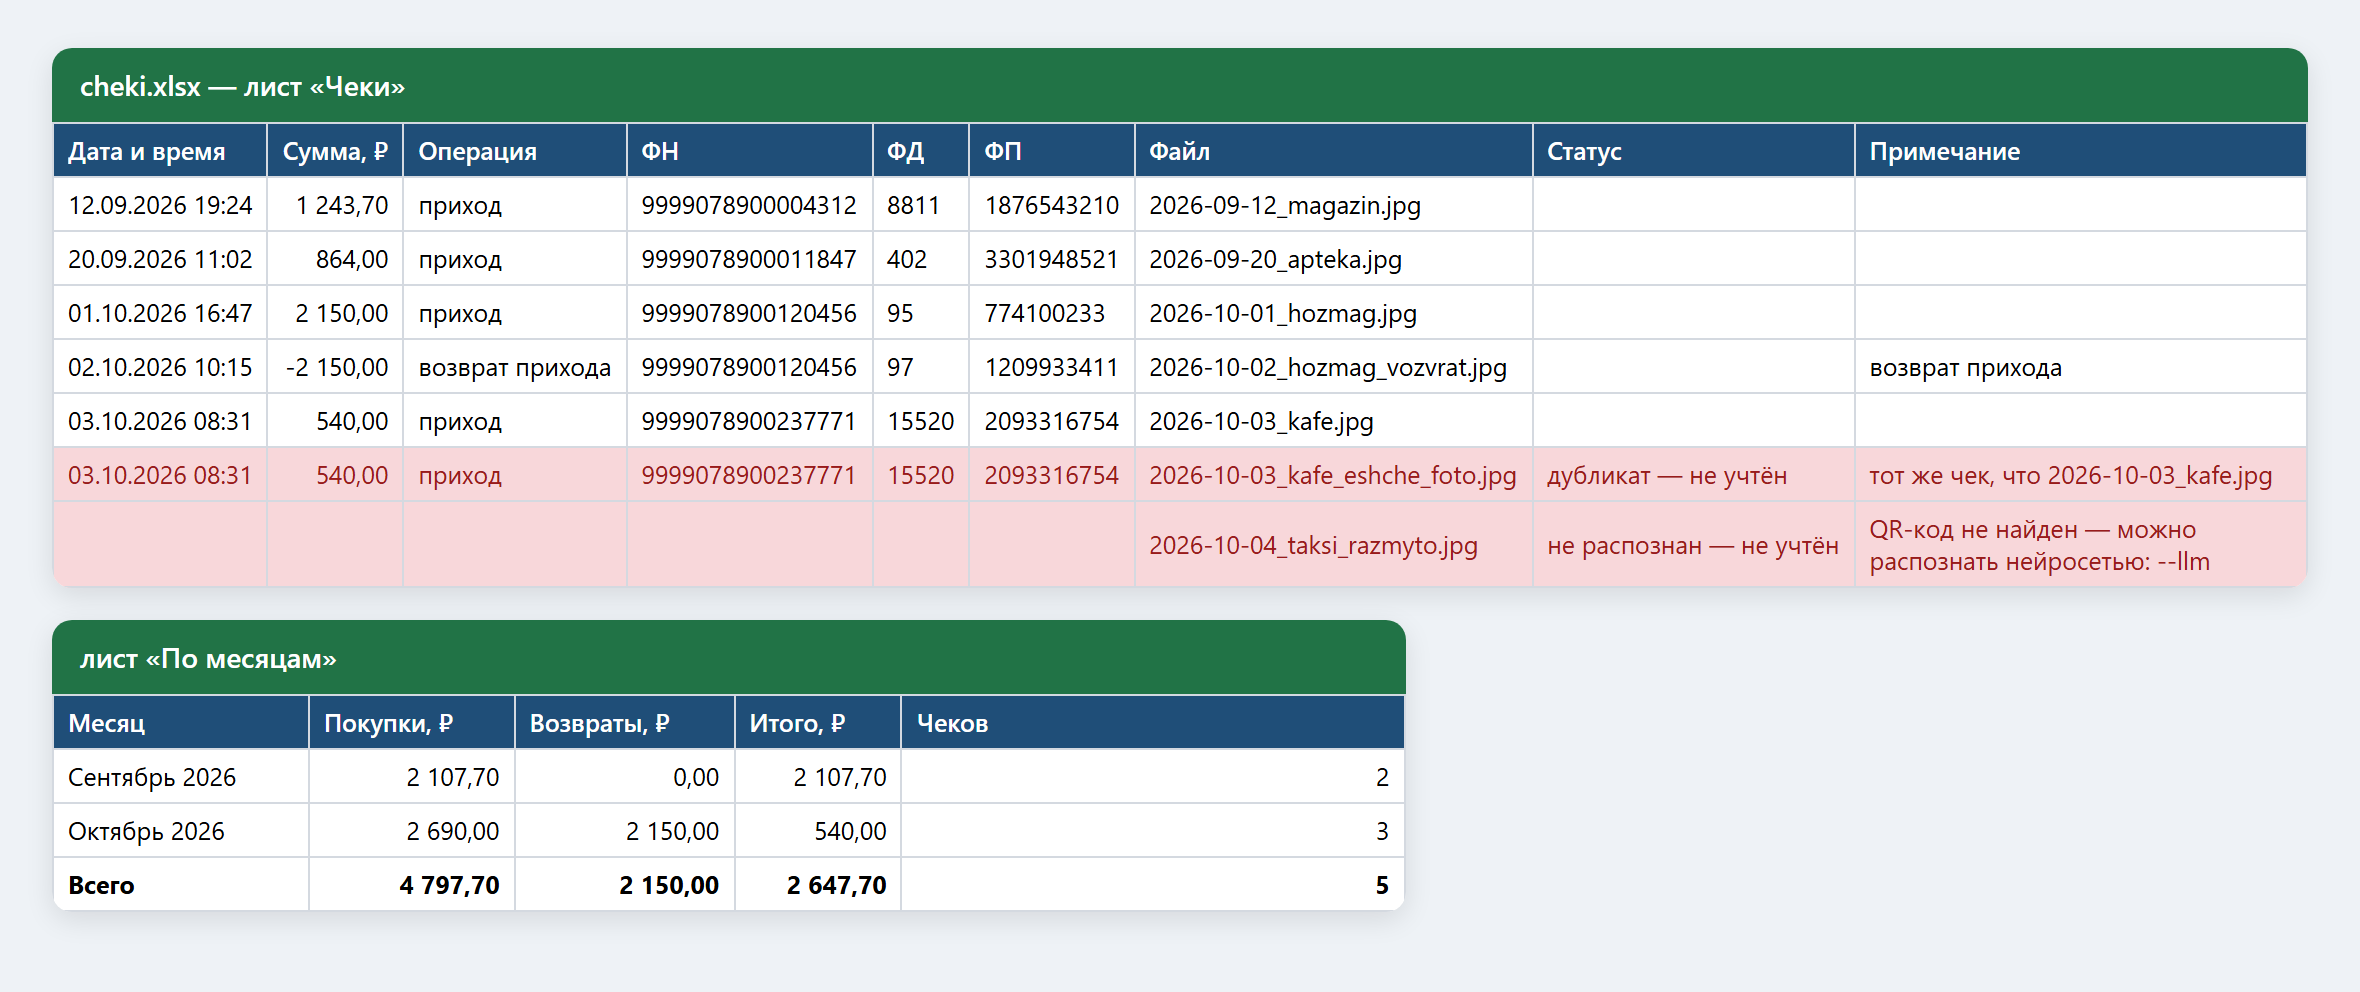Select the cell '01.10.2026 16:47'
The width and height of the screenshot is (2360, 992).
pos(160,313)
